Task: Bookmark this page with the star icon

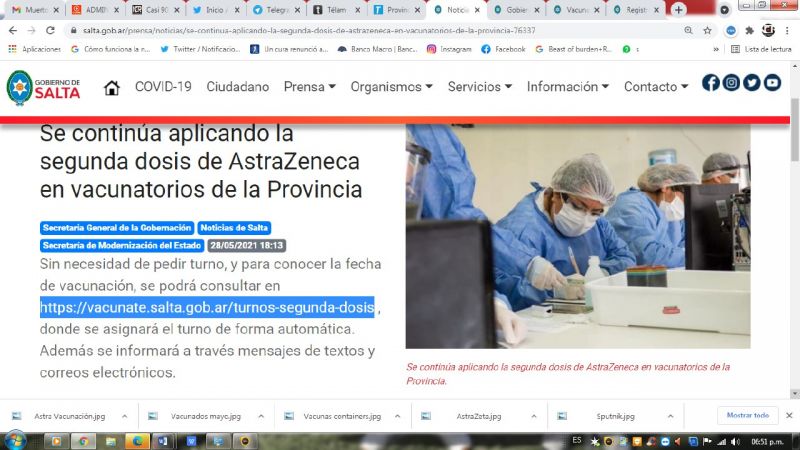Action: (707, 31)
